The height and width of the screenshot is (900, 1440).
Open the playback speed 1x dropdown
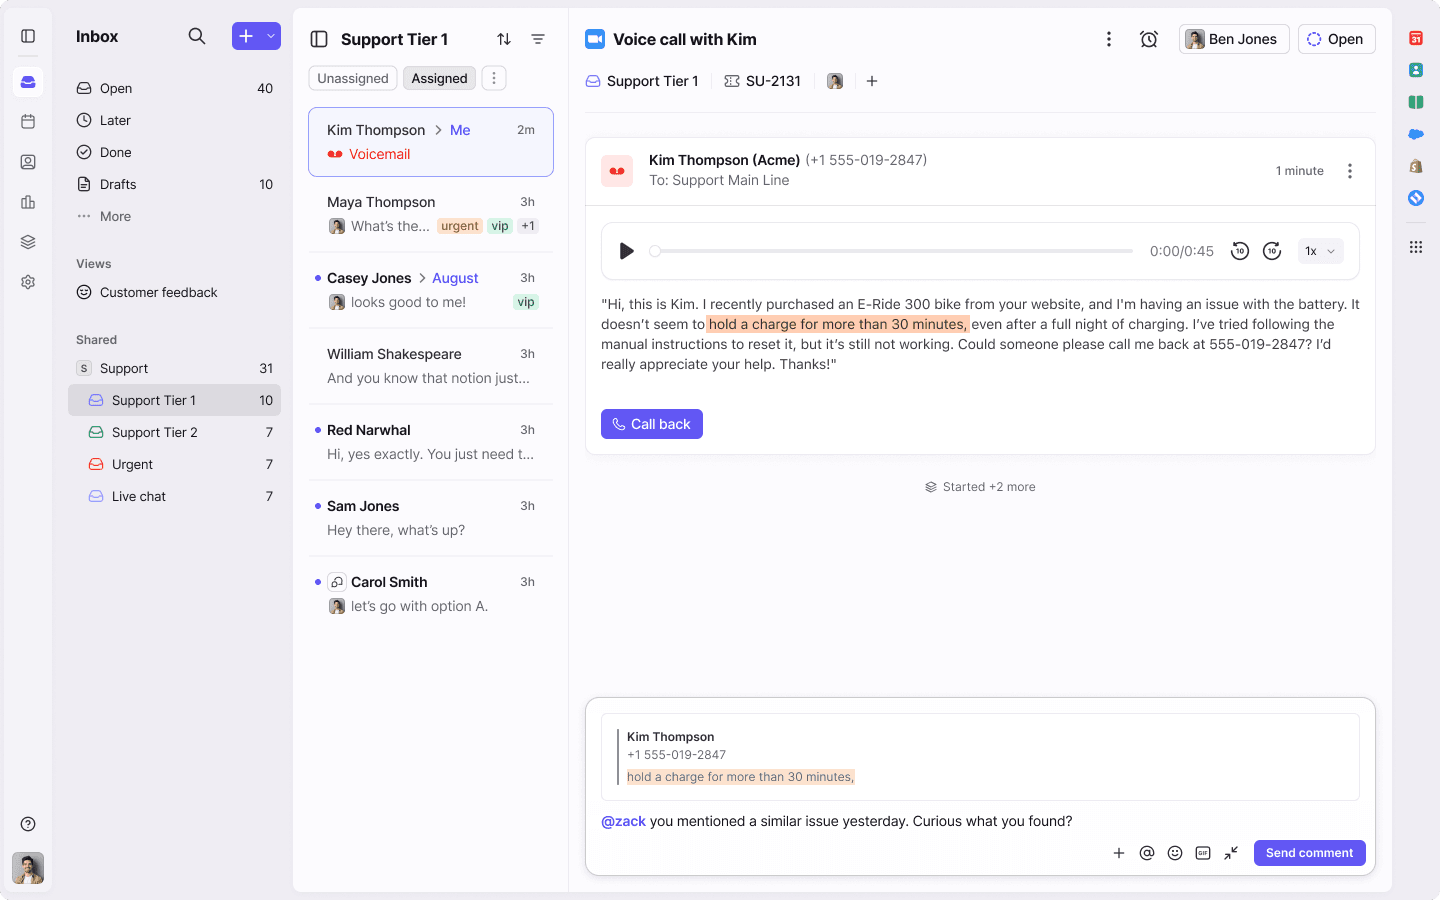(x=1320, y=251)
